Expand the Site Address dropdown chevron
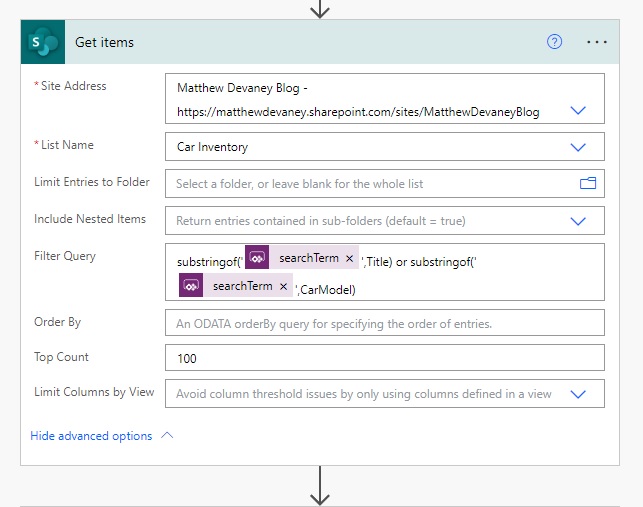The height and width of the screenshot is (507, 643). click(578, 110)
